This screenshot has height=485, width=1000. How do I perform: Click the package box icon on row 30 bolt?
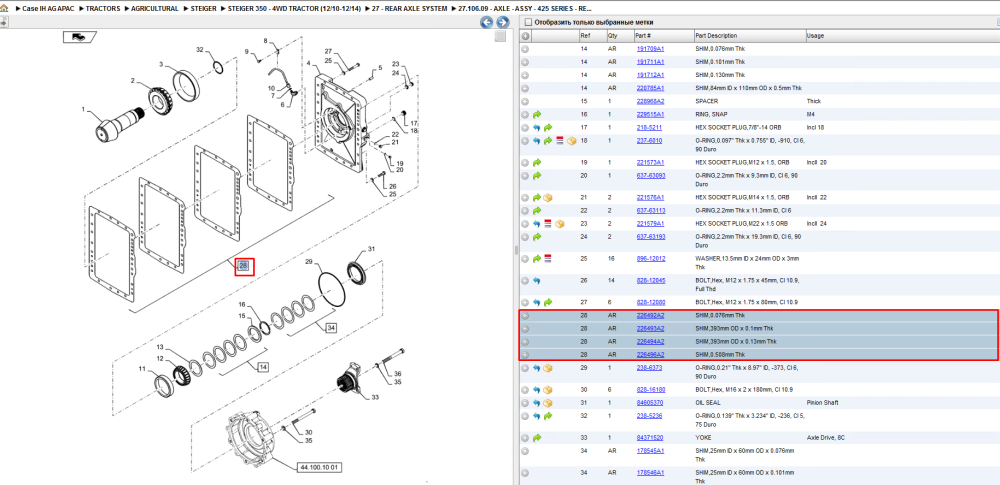tap(548, 390)
